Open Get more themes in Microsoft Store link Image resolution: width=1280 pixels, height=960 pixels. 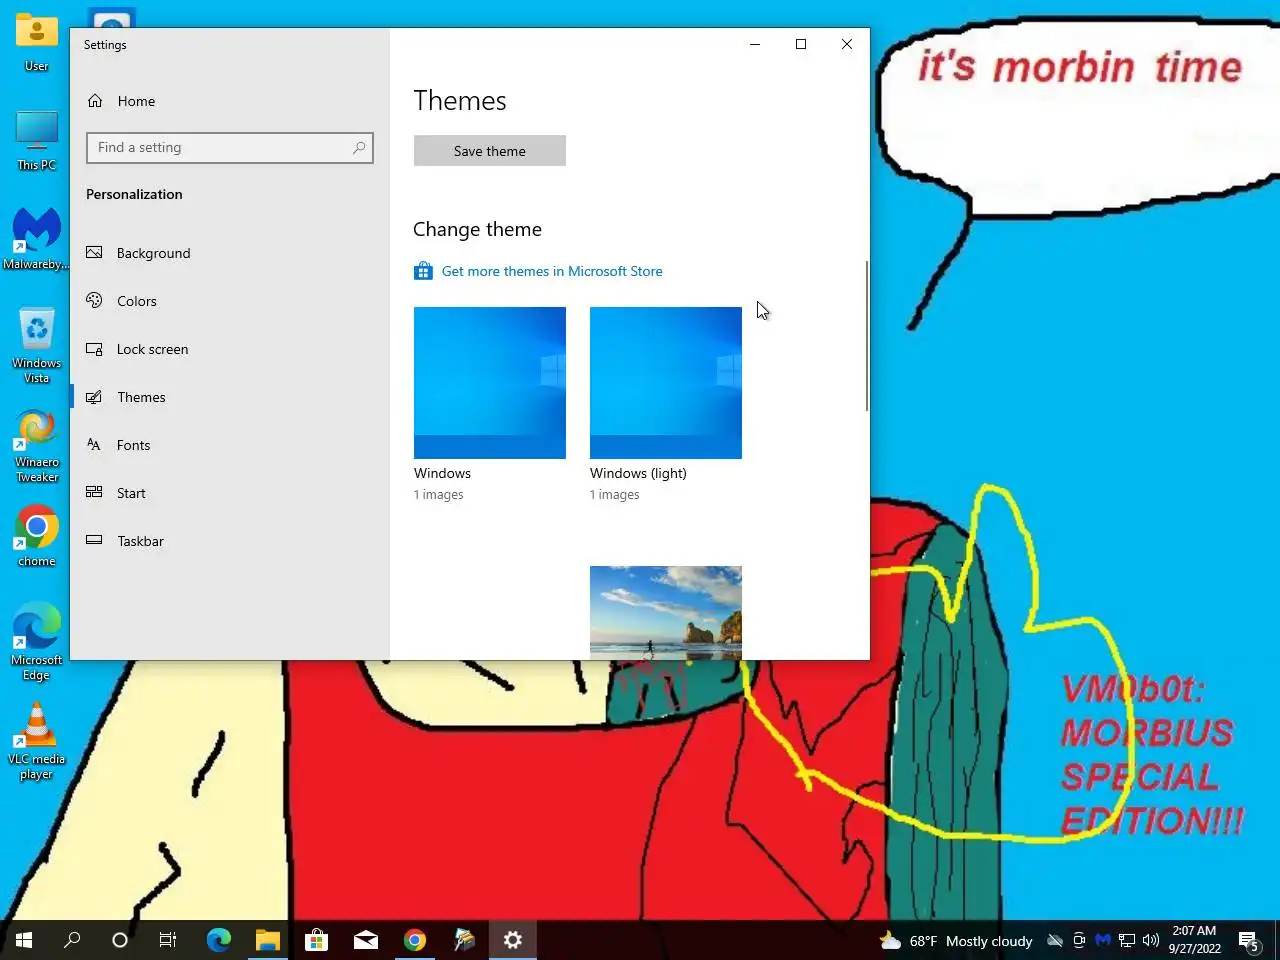[x=552, y=271]
